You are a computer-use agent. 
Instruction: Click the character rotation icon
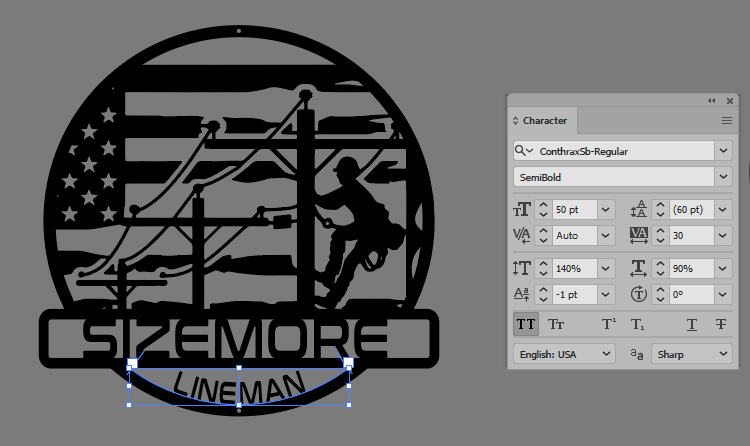tap(639, 295)
